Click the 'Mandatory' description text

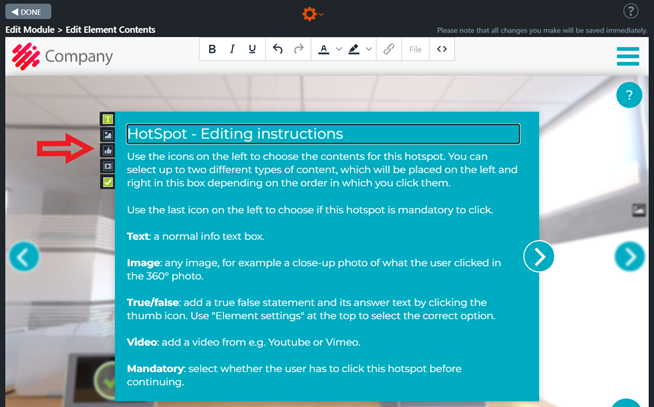coord(294,375)
